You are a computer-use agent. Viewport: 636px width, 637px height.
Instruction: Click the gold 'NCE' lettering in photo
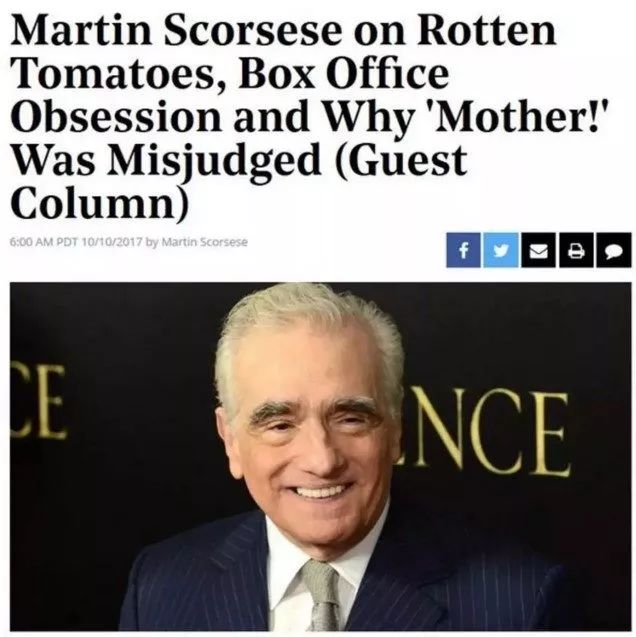pos(487,431)
